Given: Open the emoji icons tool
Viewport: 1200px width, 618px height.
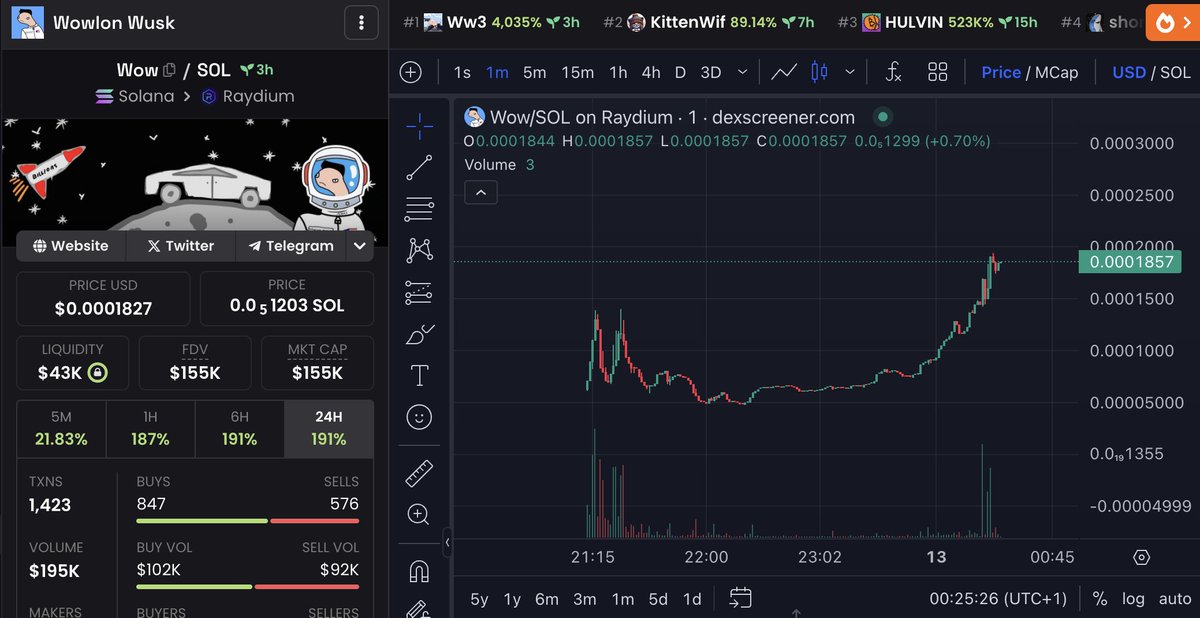Looking at the screenshot, I should click(420, 416).
